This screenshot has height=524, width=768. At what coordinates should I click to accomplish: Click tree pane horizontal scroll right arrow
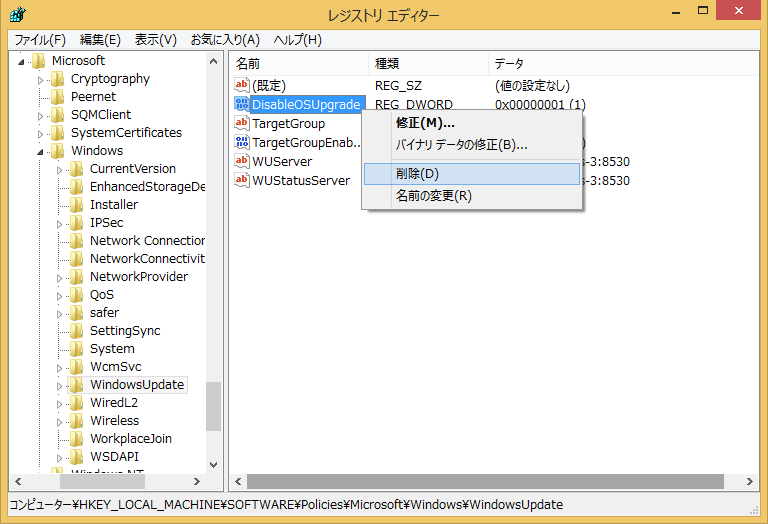click(197, 481)
